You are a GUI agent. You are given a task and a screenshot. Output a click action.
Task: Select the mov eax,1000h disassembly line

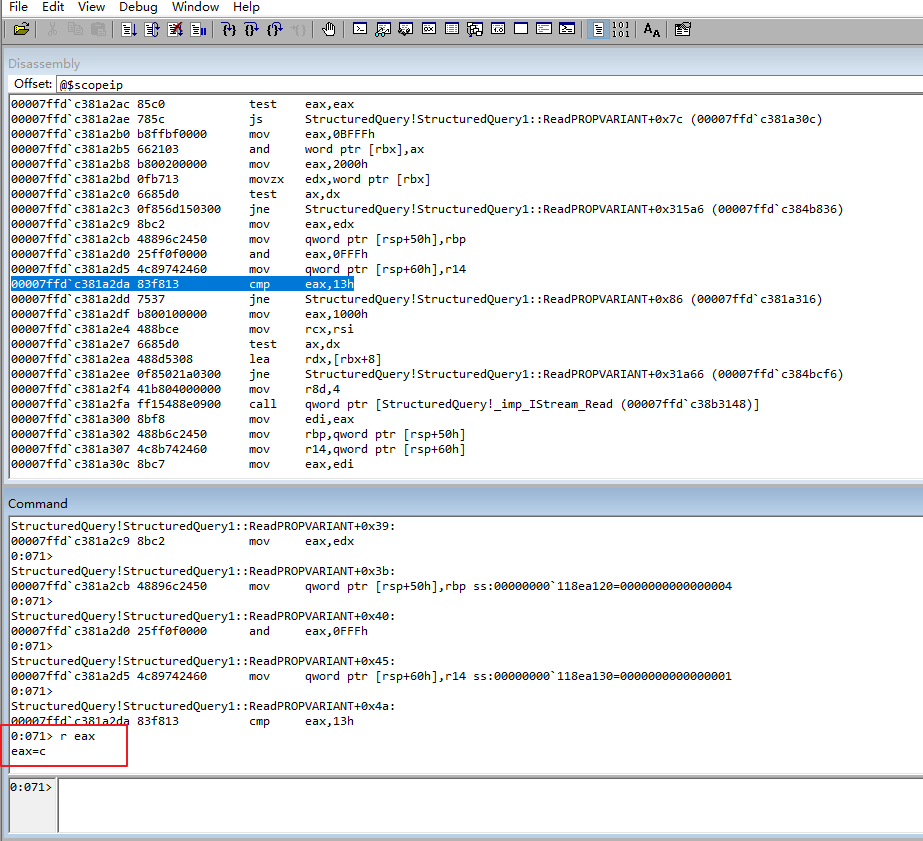point(189,314)
